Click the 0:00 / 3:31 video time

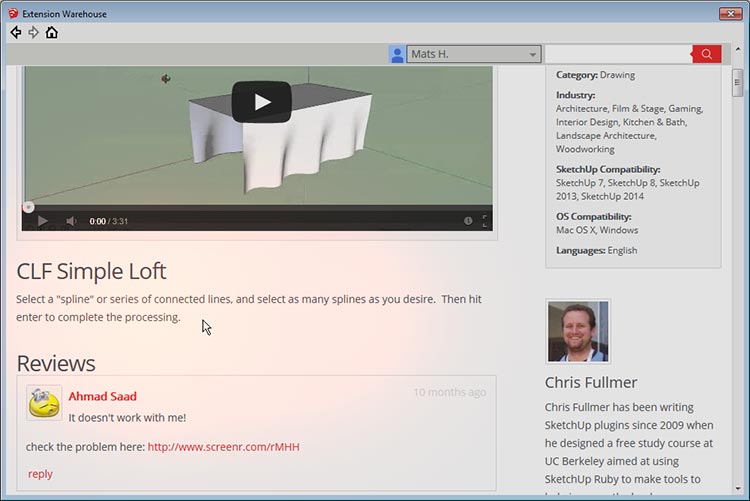pos(109,221)
